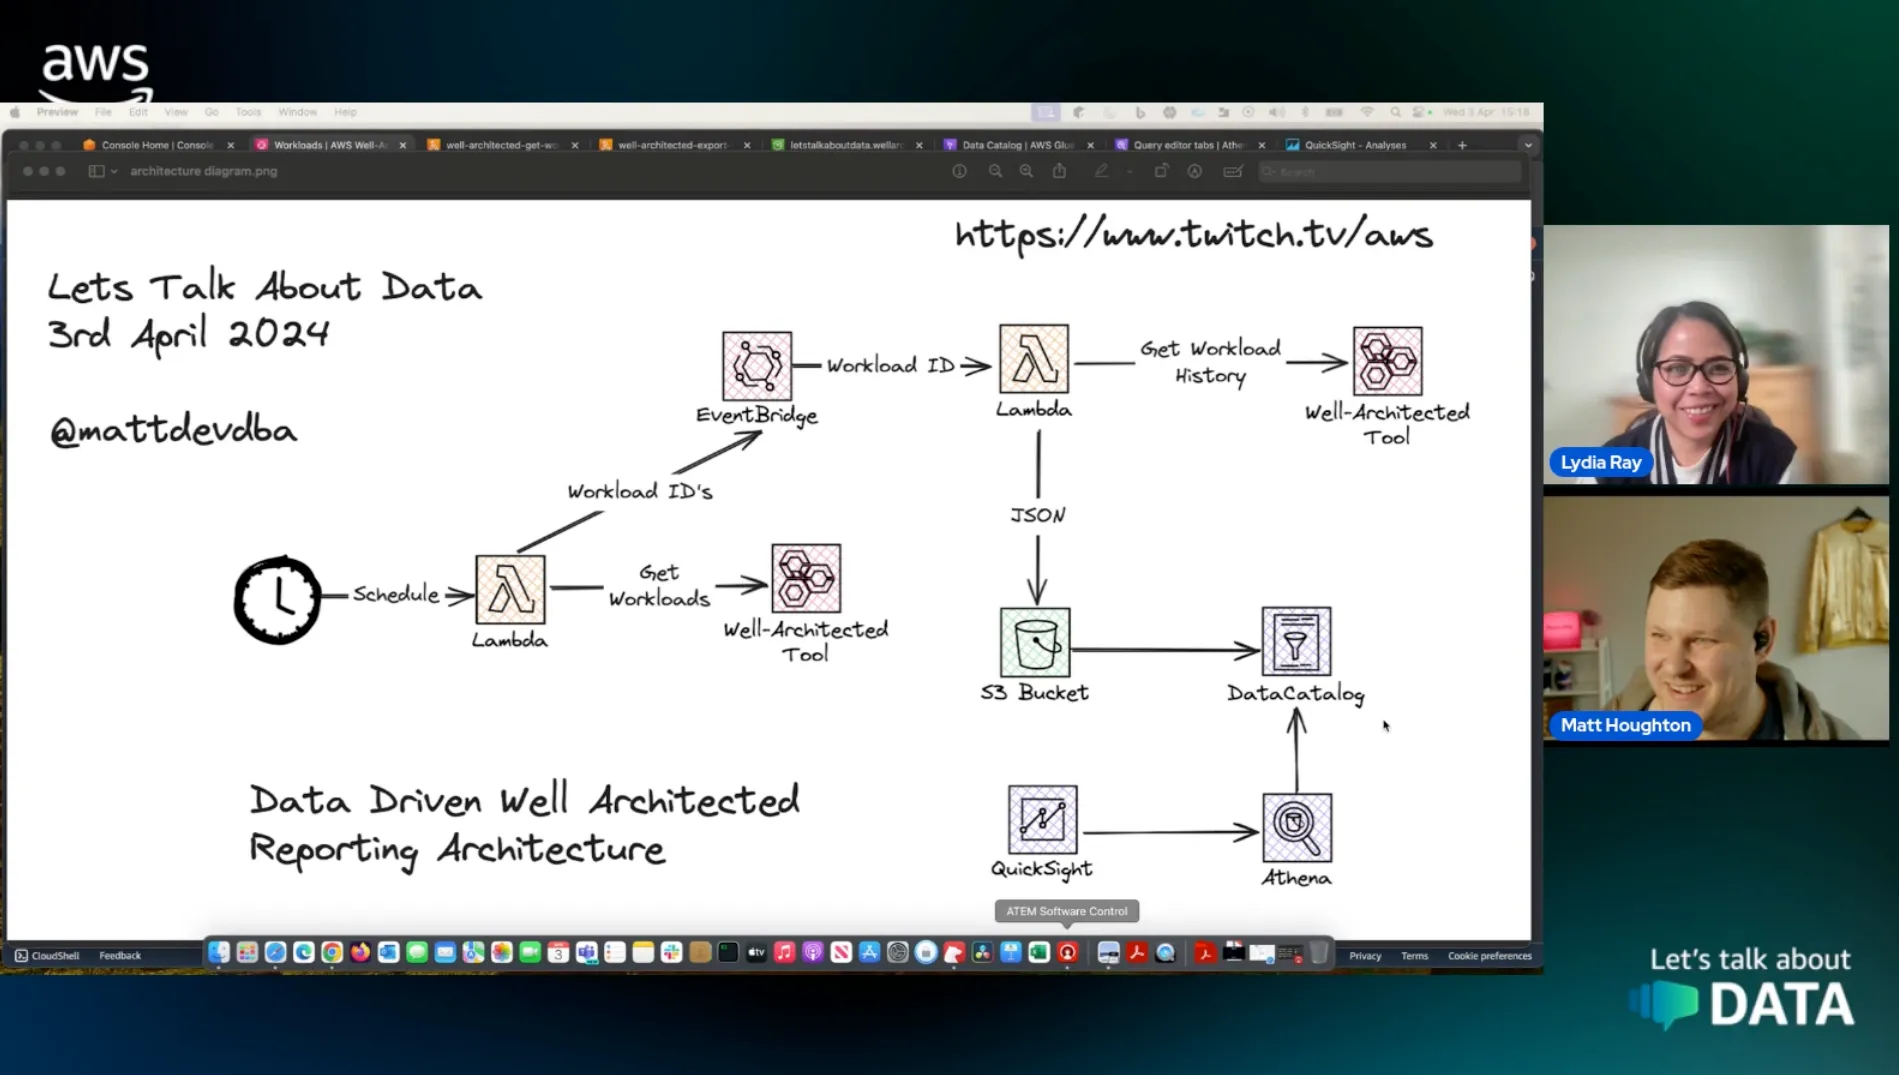Click the Feedback footer link
1899x1075 pixels.
point(120,956)
